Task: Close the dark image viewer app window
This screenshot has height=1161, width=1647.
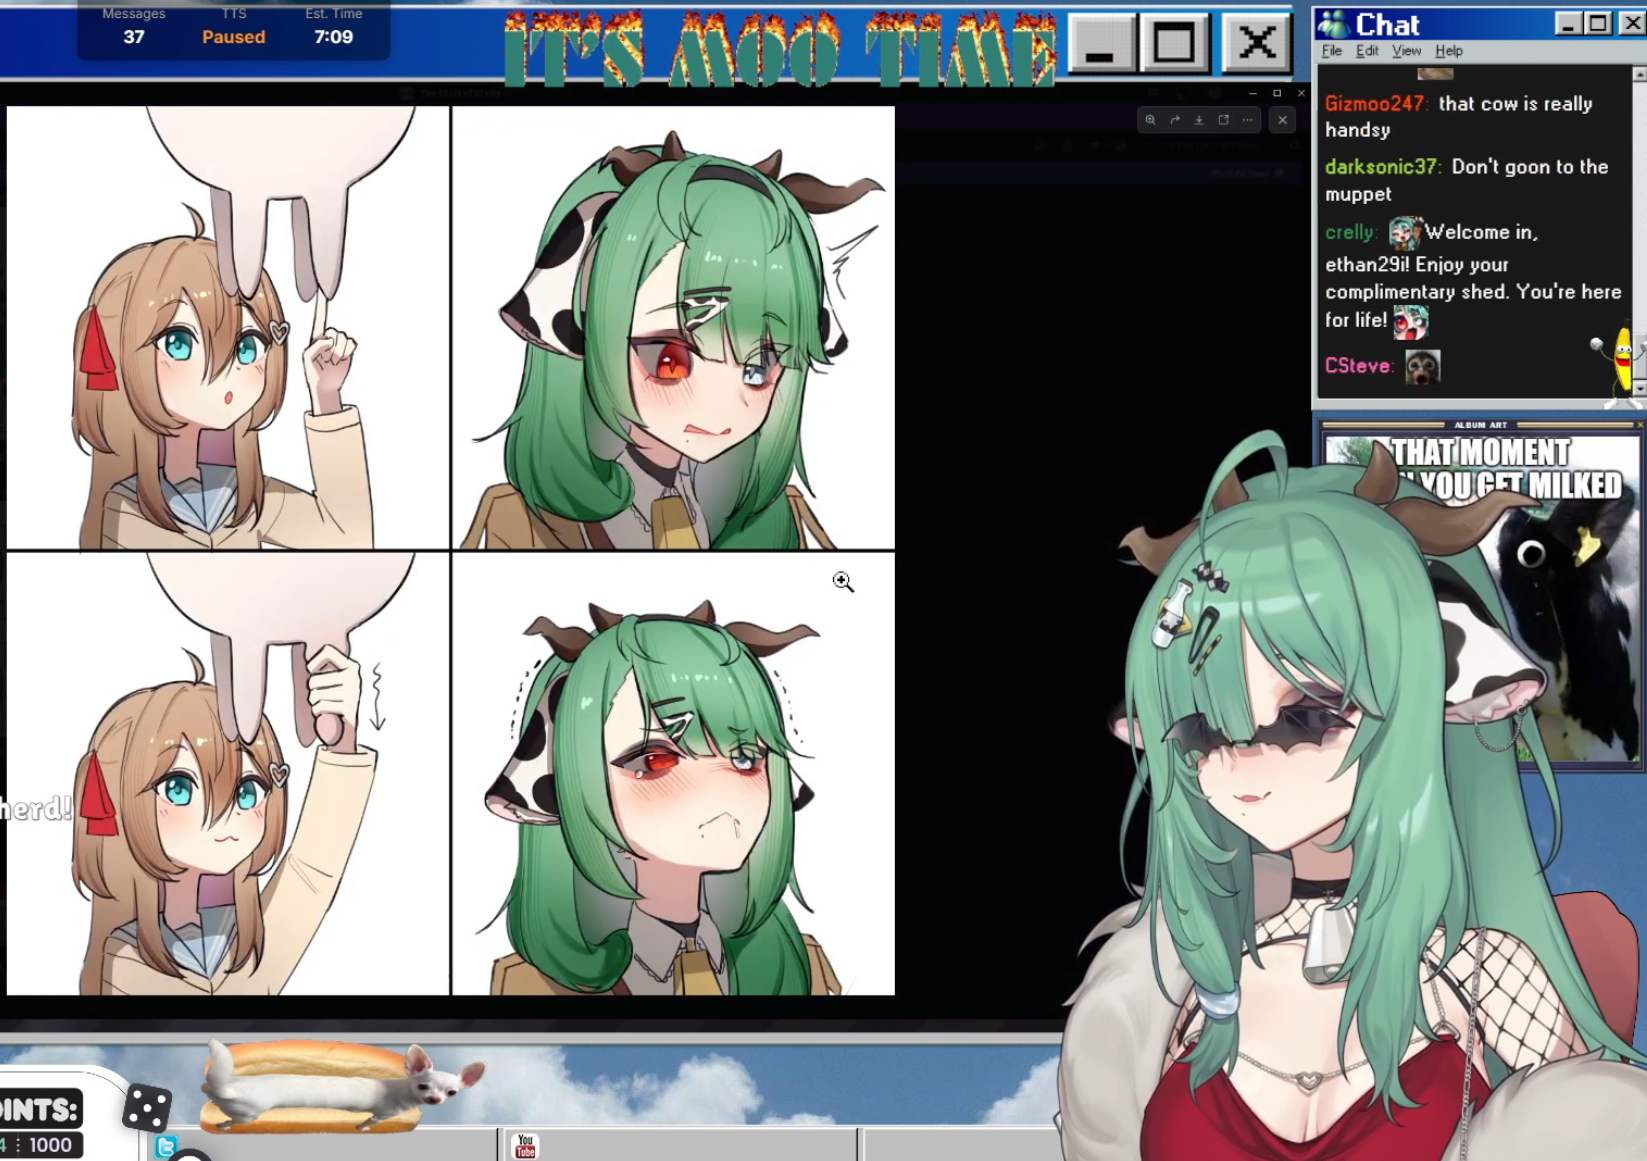Action: pos(1301,93)
